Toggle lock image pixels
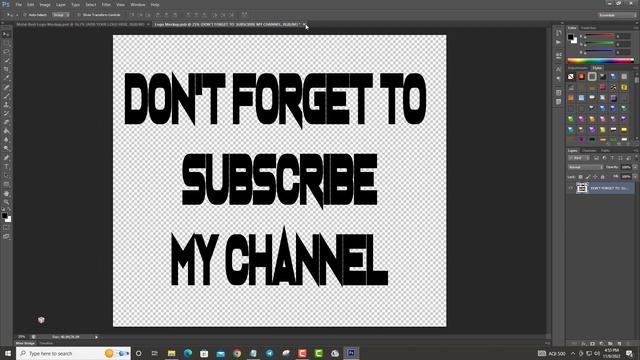The height and width of the screenshot is (360, 640). coord(588,177)
